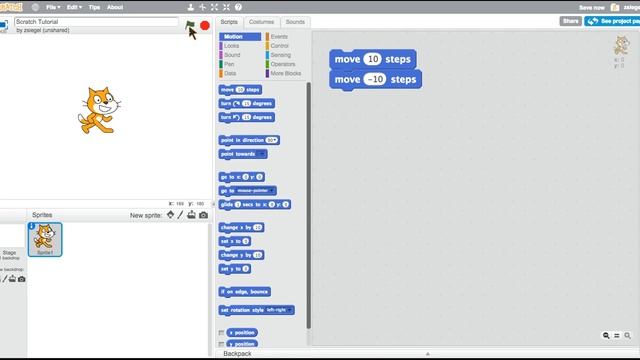The width and height of the screenshot is (640, 360).
Task: Open point towards target dropdown
Action: click(x=262, y=154)
